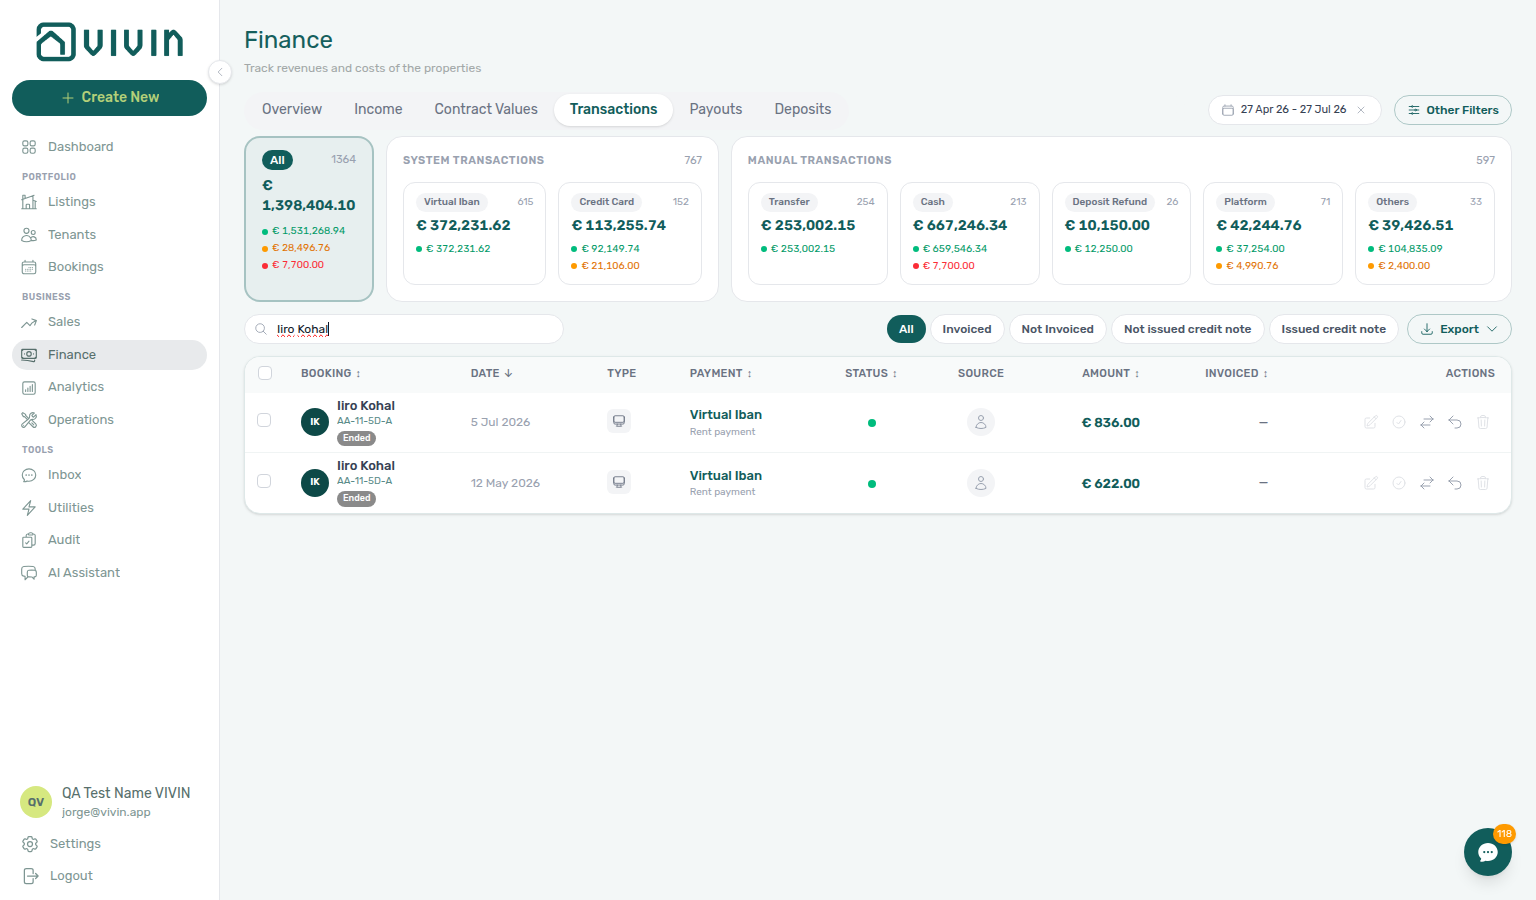Select the €836.00 transaction checkbox
This screenshot has height=900, width=1536.
coord(264,420)
